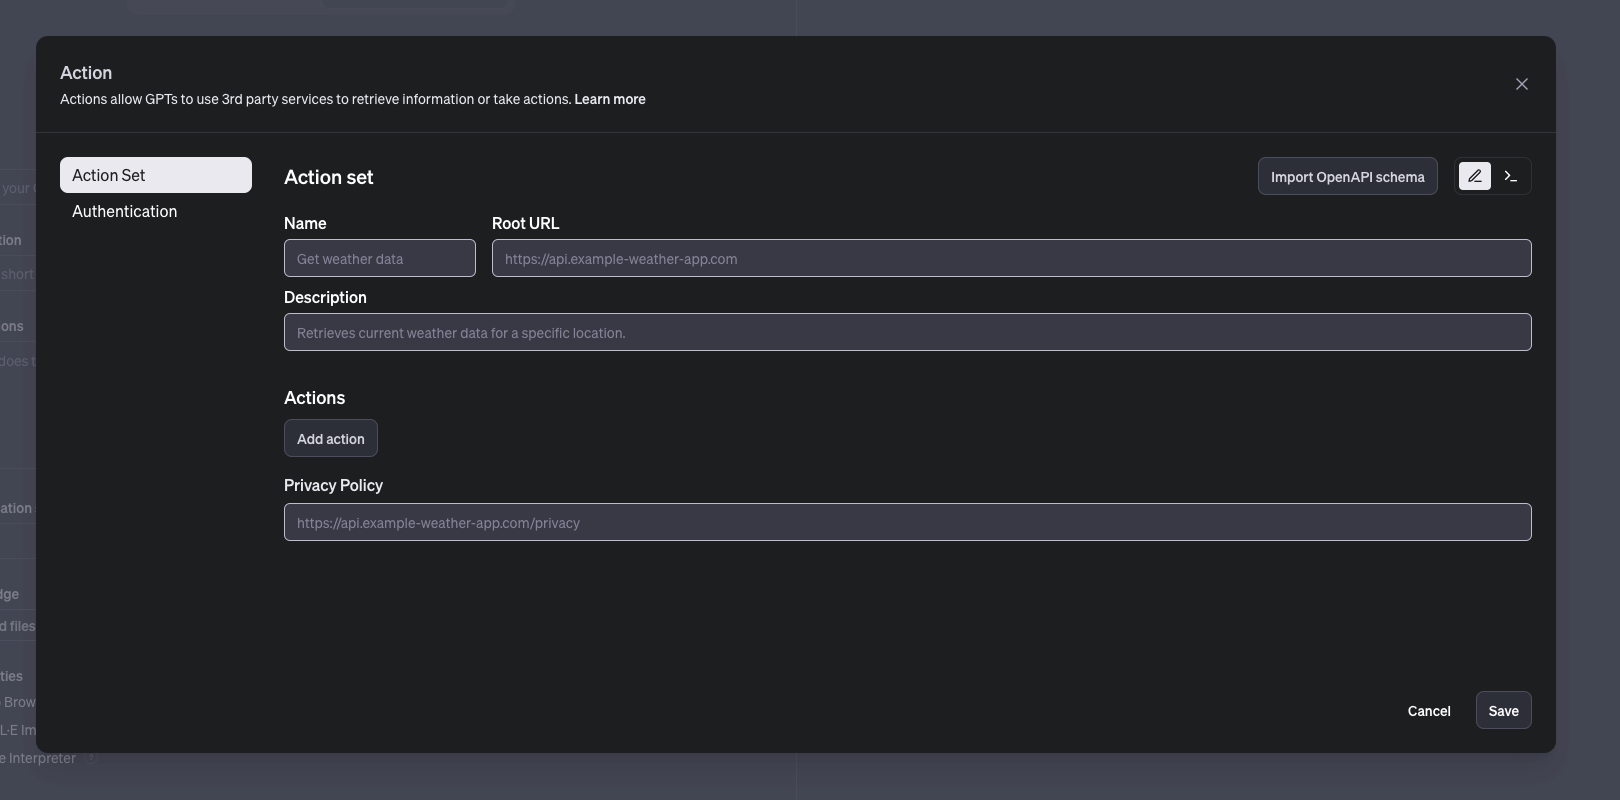Switch to the form editor (pencil icon)
This screenshot has width=1620, height=800.
pos(1475,176)
